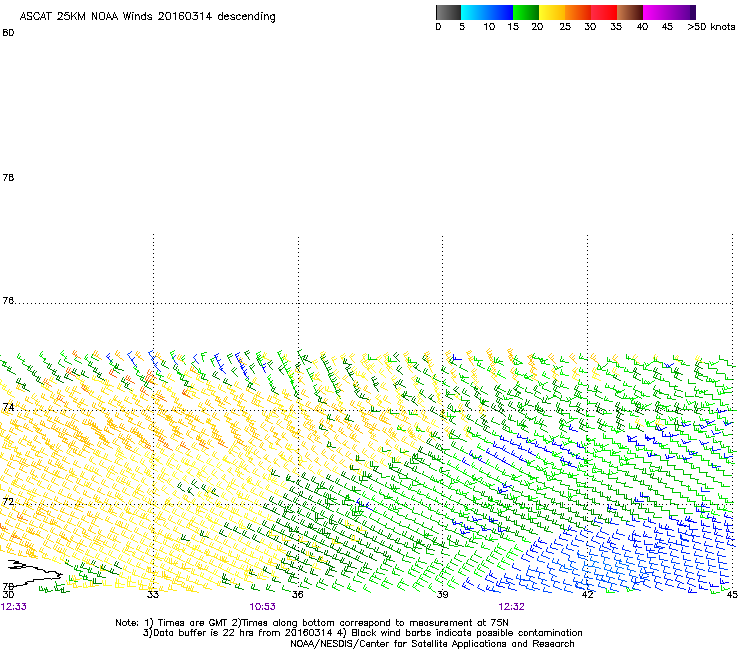
Task: Click the gray 0-5 knots legend swatch
Action: 448,12
